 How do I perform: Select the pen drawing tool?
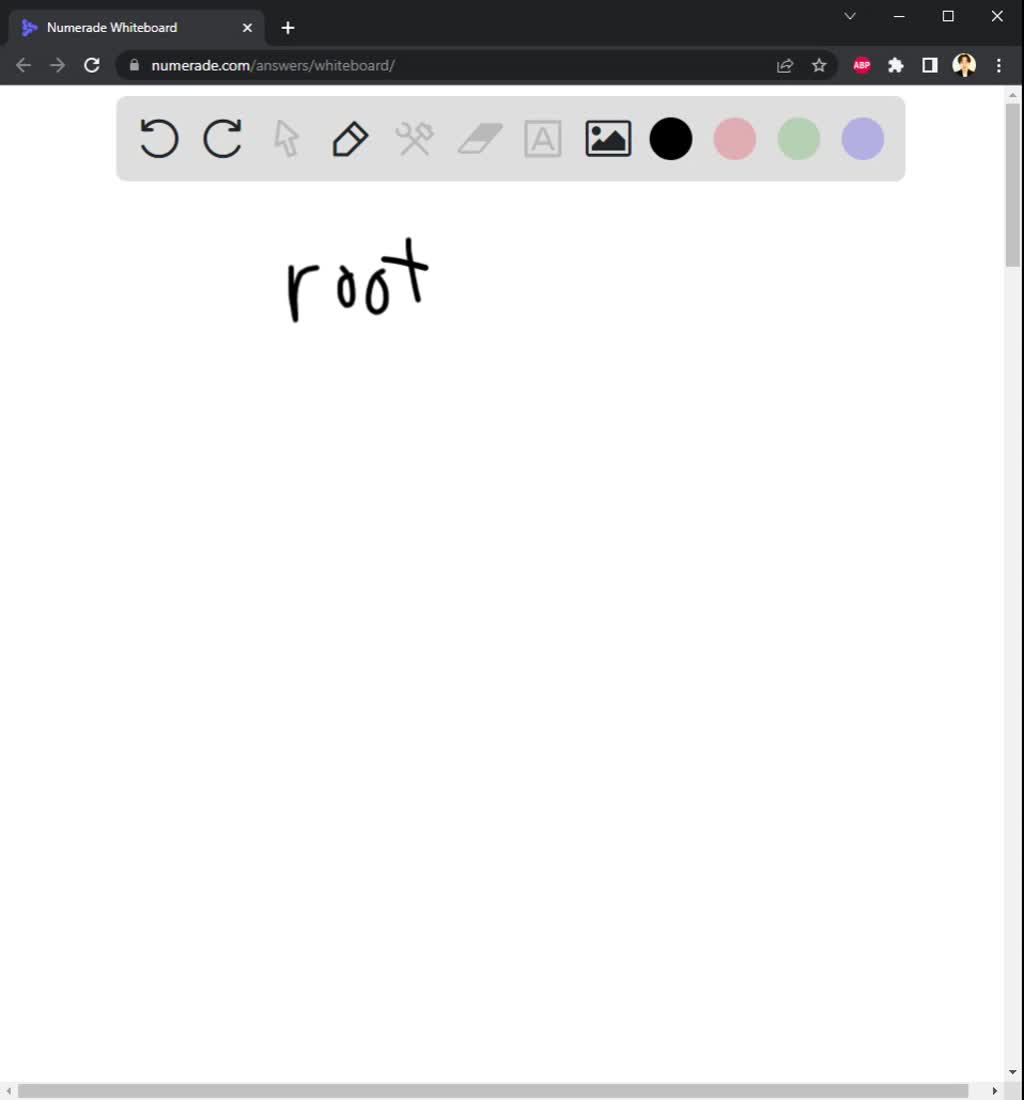click(350, 138)
